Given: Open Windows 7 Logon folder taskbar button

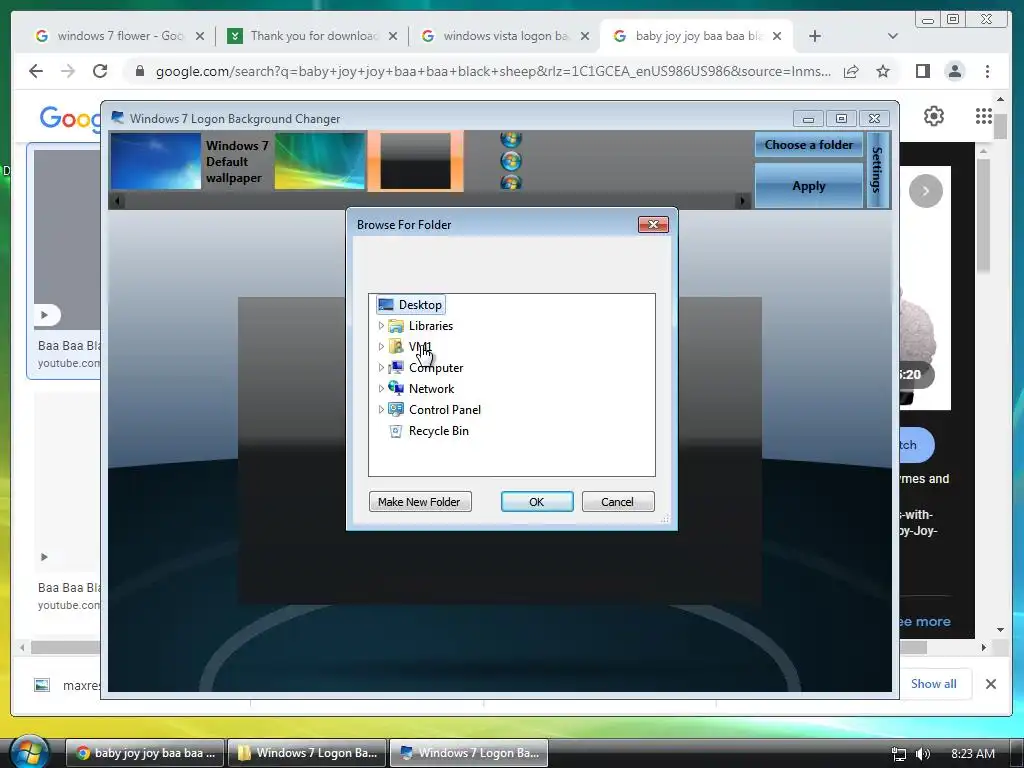Looking at the screenshot, I should pos(308,753).
